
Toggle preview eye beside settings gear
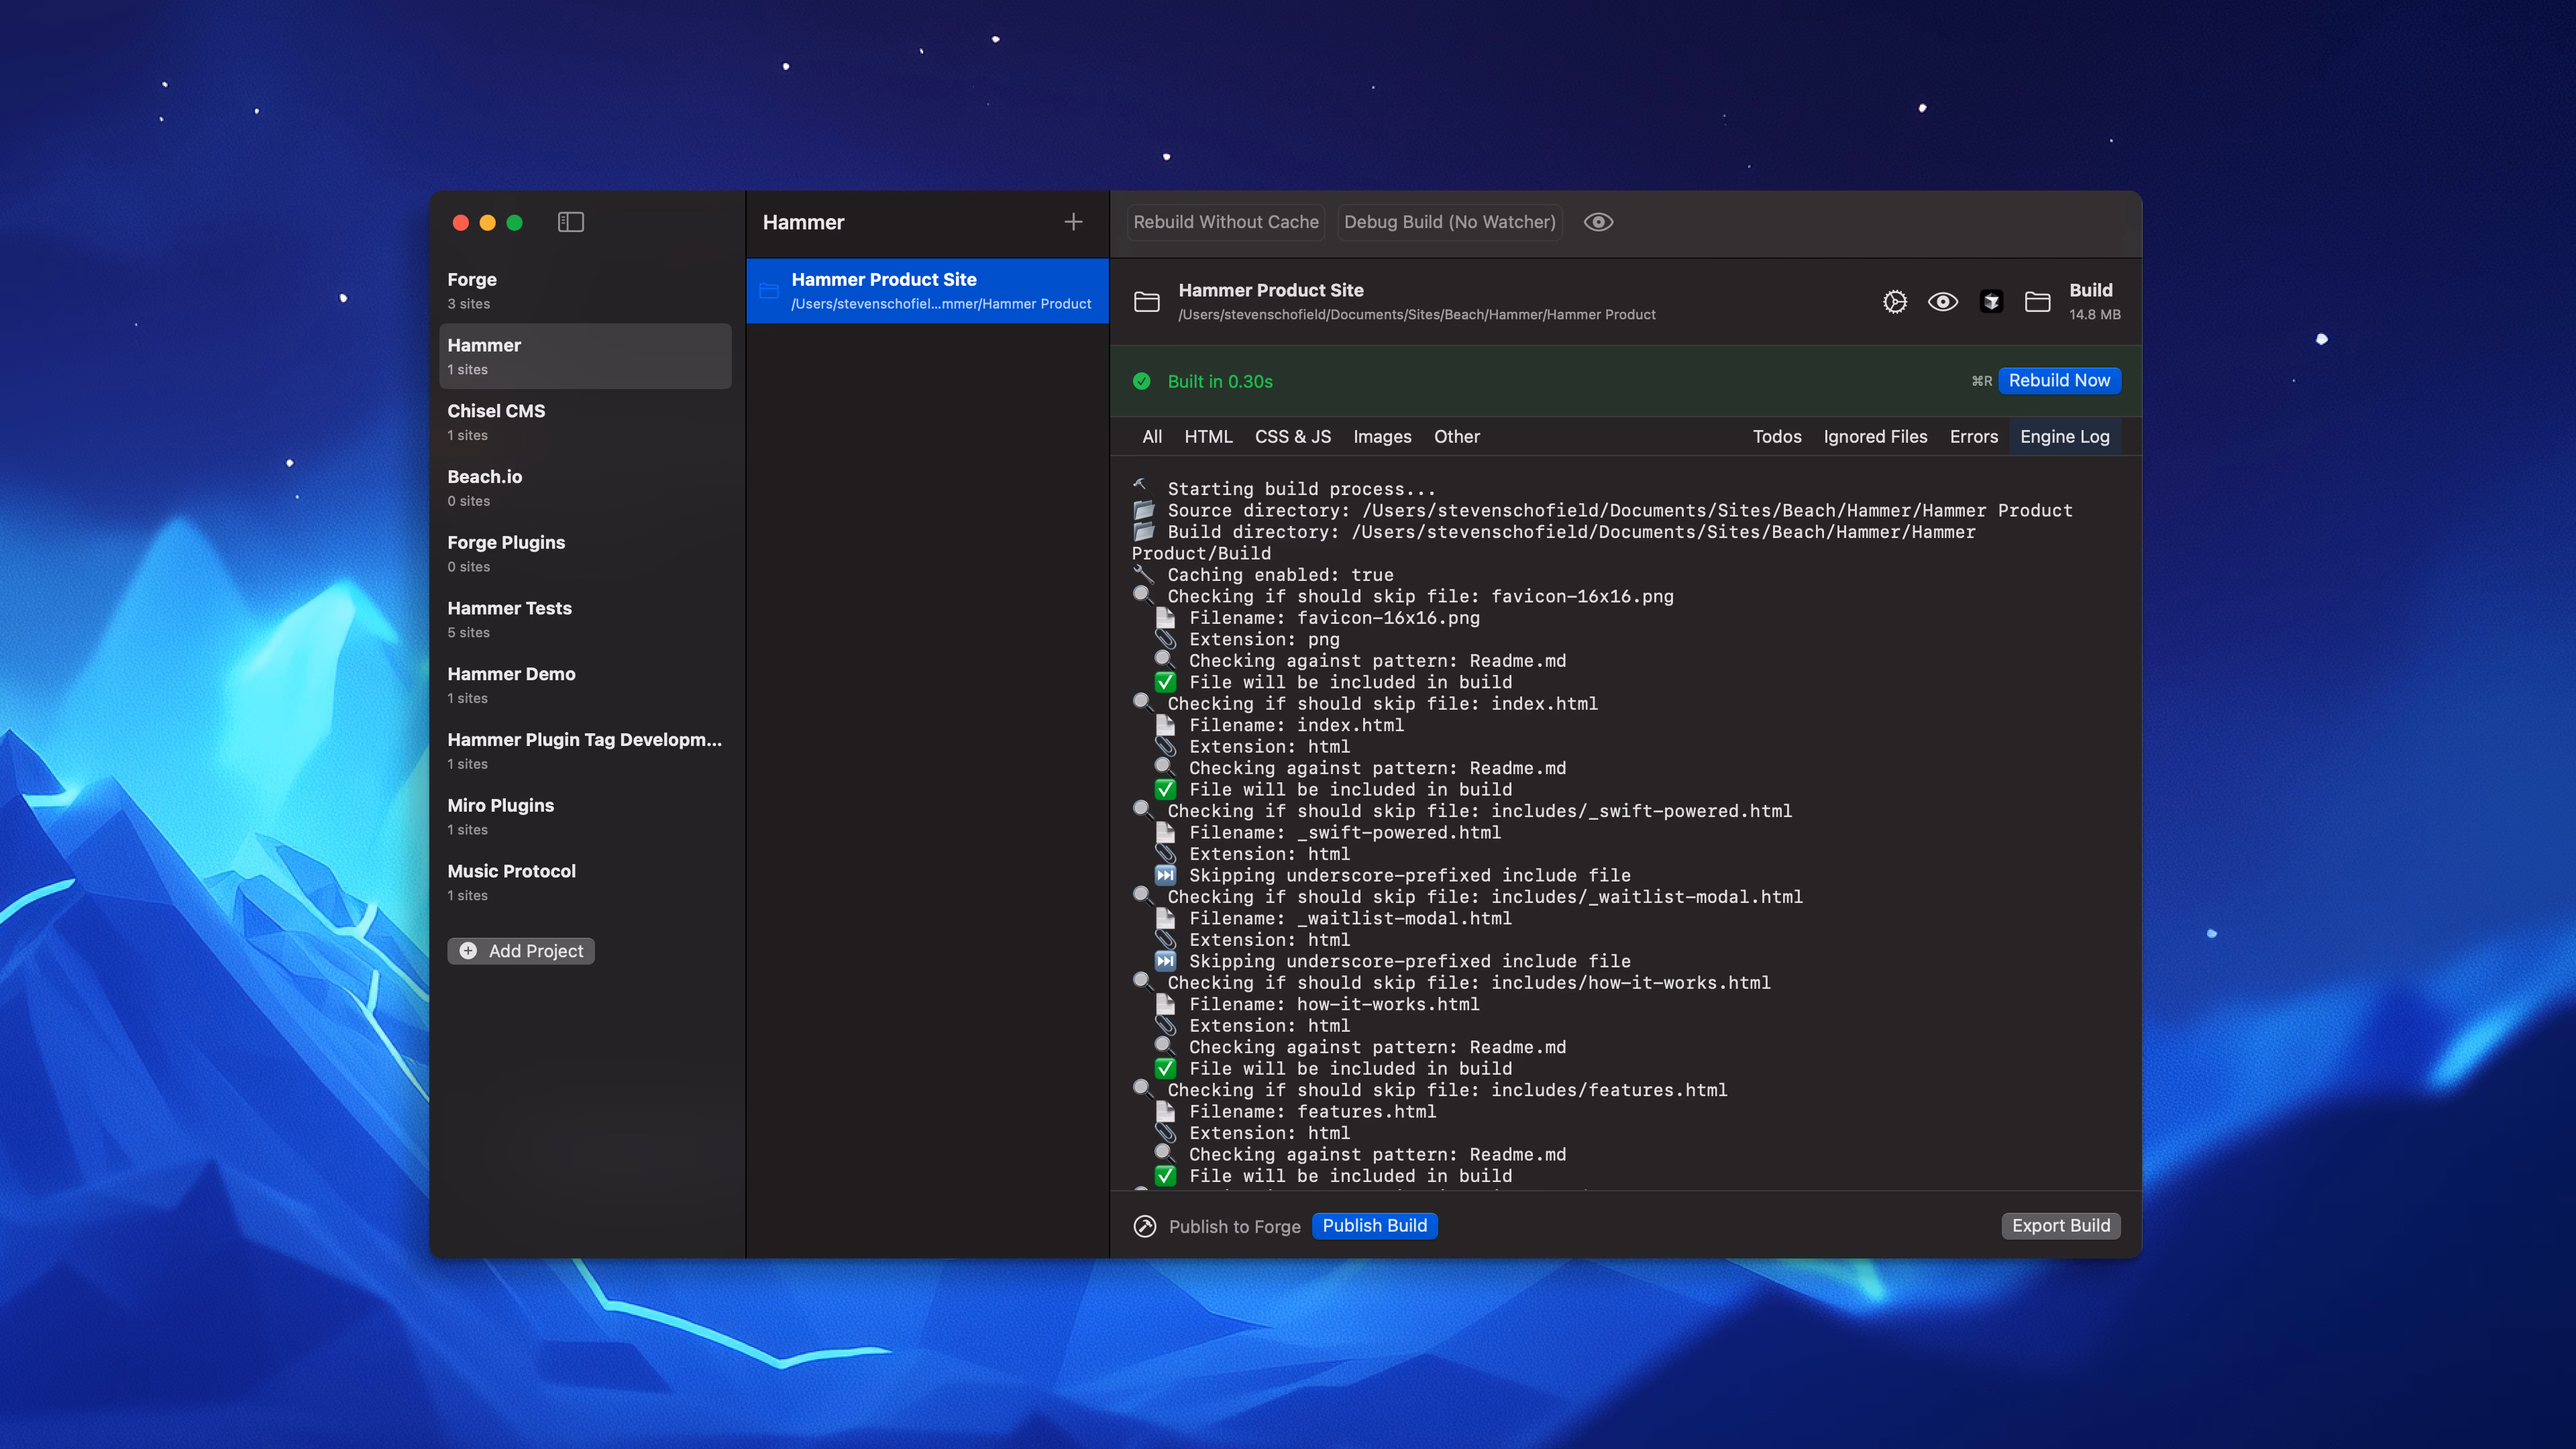tap(1942, 302)
